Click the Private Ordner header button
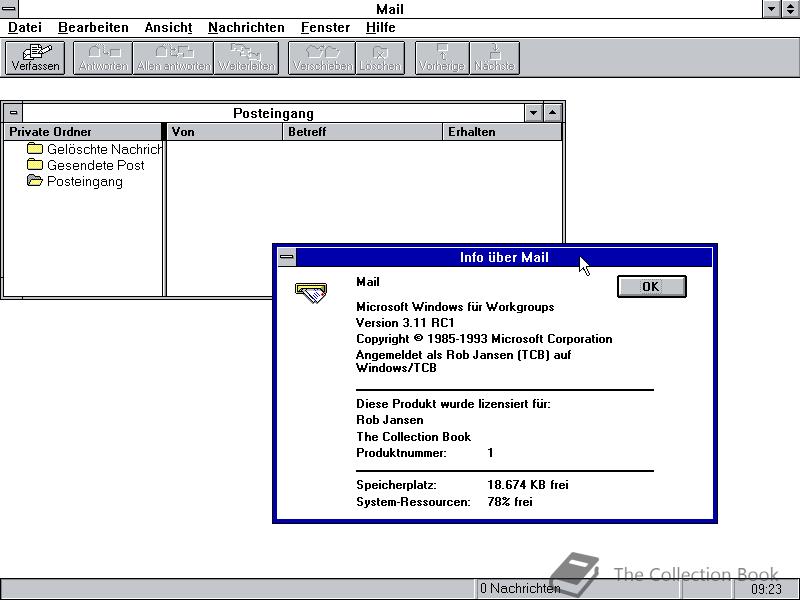The width and height of the screenshot is (800, 600). coord(83,132)
